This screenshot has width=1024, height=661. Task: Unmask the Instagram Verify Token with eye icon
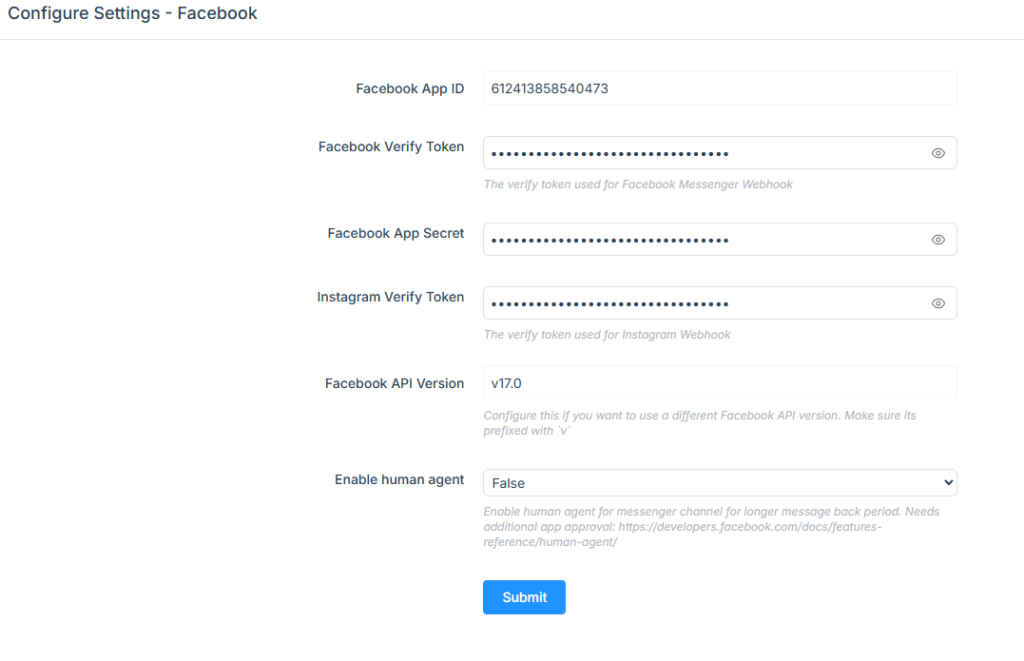[938, 303]
